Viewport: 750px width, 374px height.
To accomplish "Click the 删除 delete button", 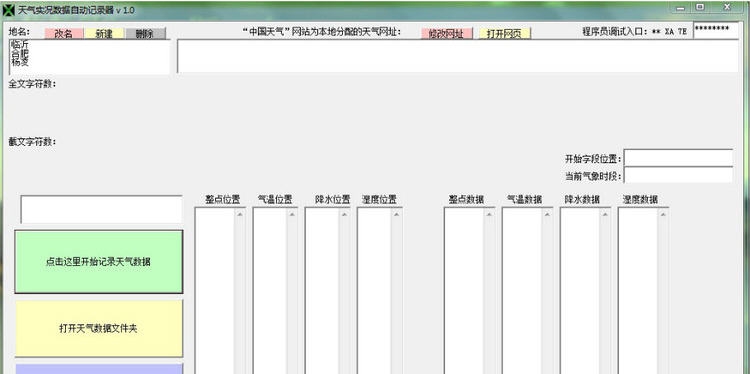I will point(145,33).
